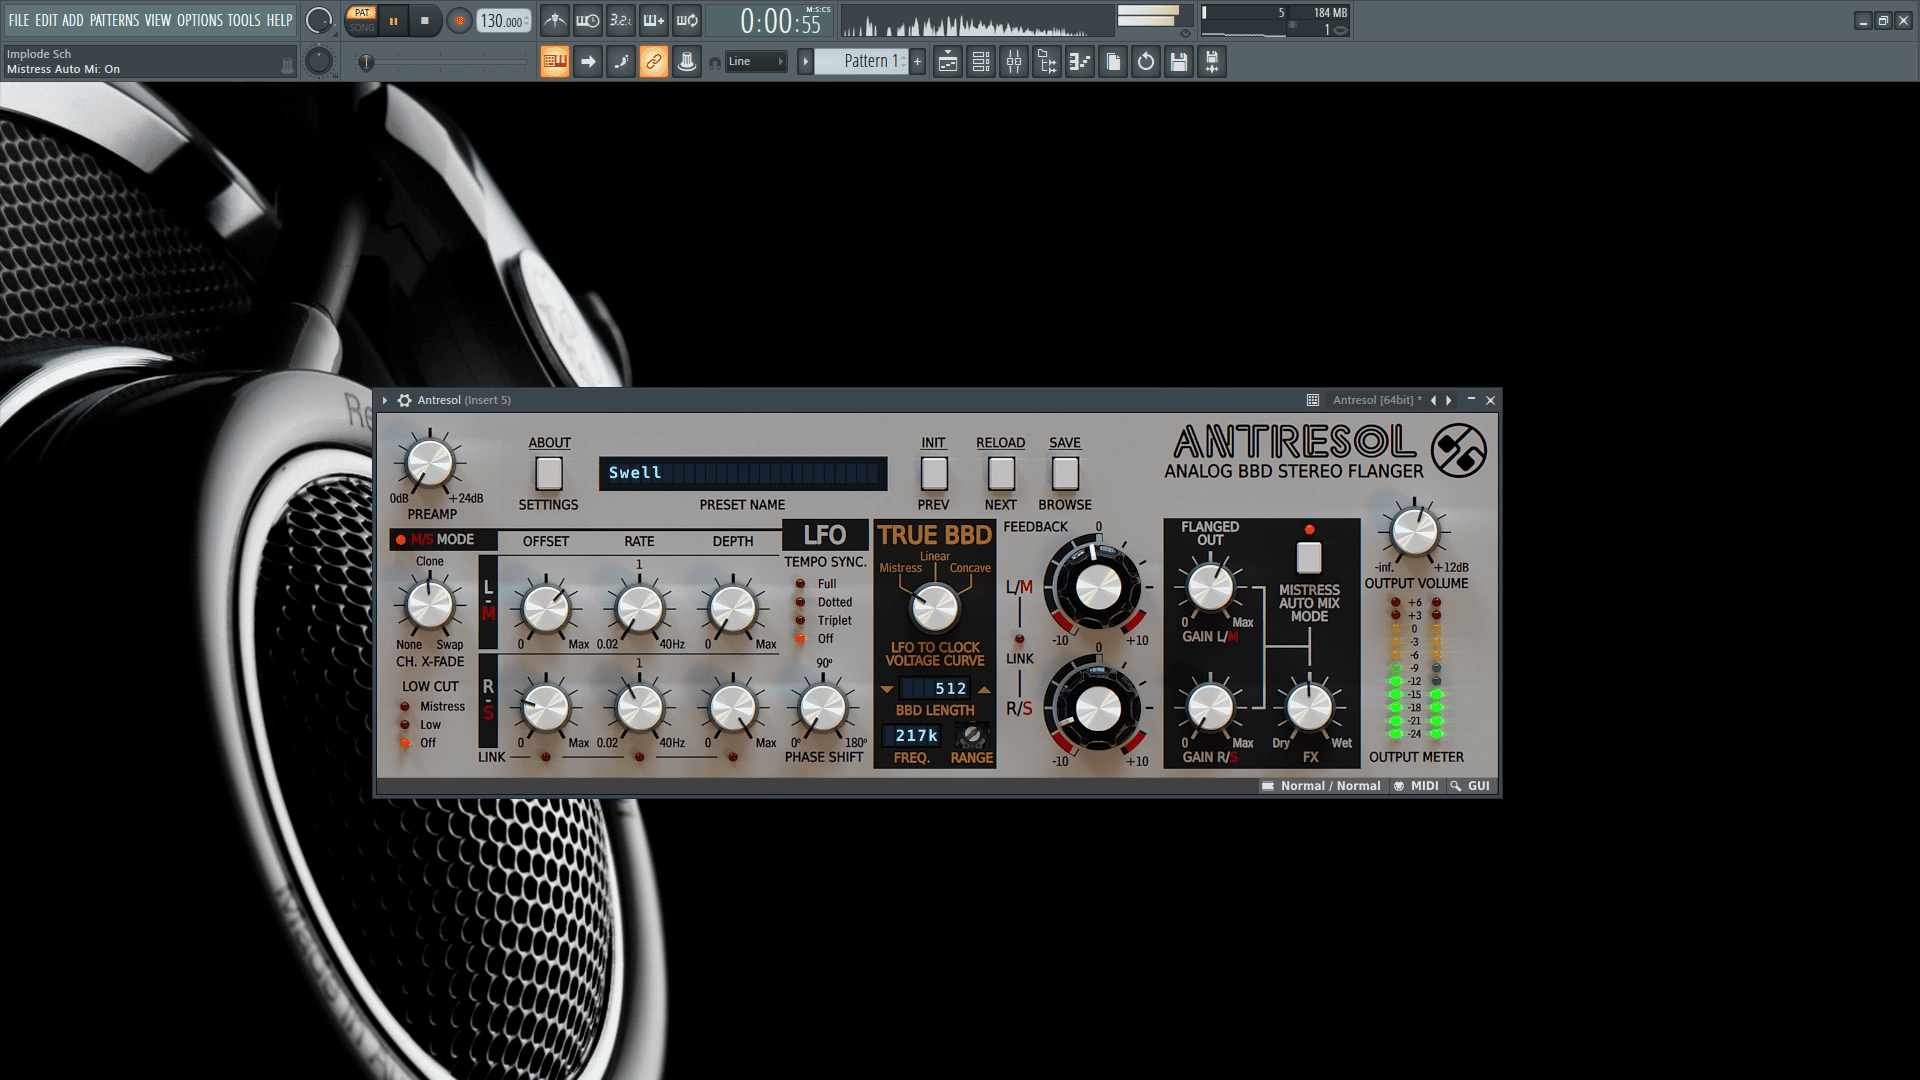This screenshot has width=1920, height=1080.
Task: Click the SAVE / BROWSE button
Action: 1065,473
